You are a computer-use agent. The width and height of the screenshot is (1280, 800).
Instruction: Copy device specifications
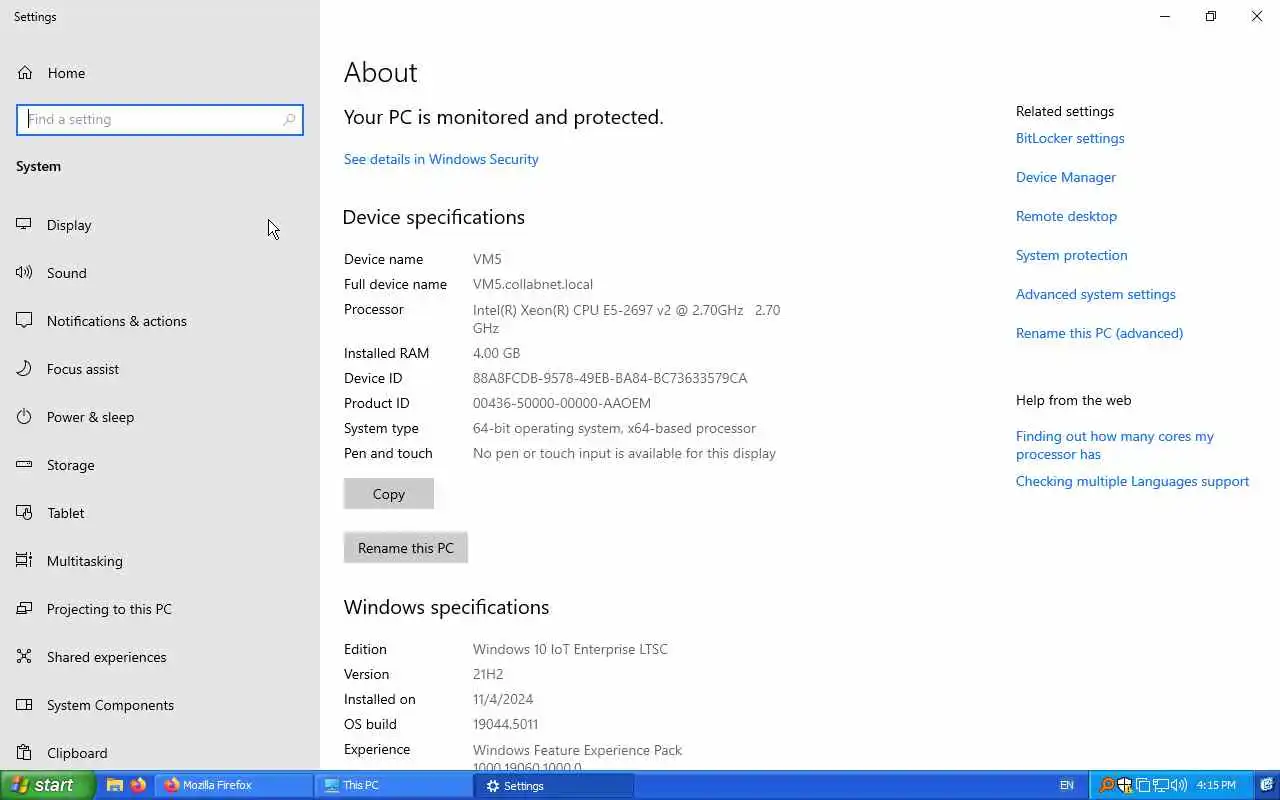coord(389,494)
